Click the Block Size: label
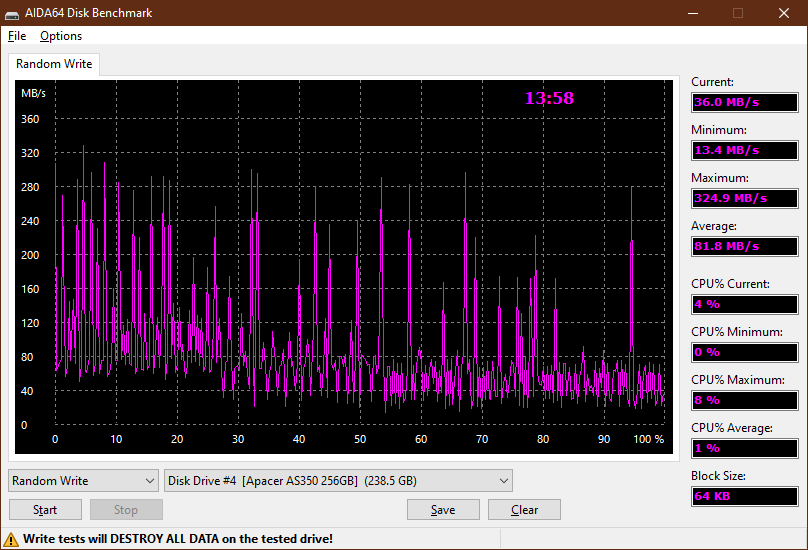This screenshot has height=550, width=808. click(718, 476)
